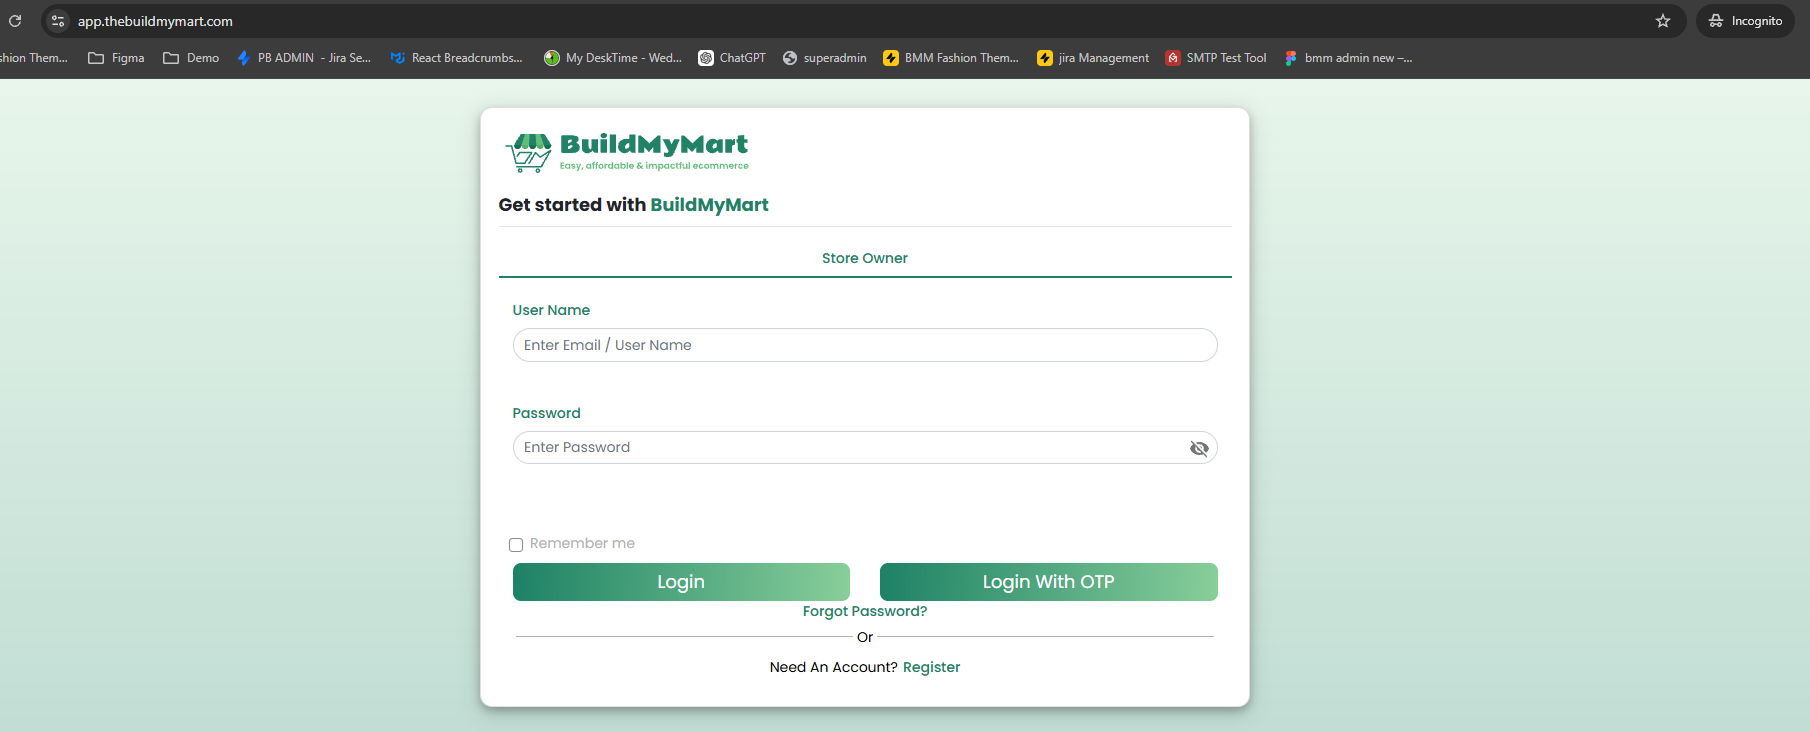1810x732 pixels.
Task: Click the Login With OTP button
Action: (x=1048, y=582)
